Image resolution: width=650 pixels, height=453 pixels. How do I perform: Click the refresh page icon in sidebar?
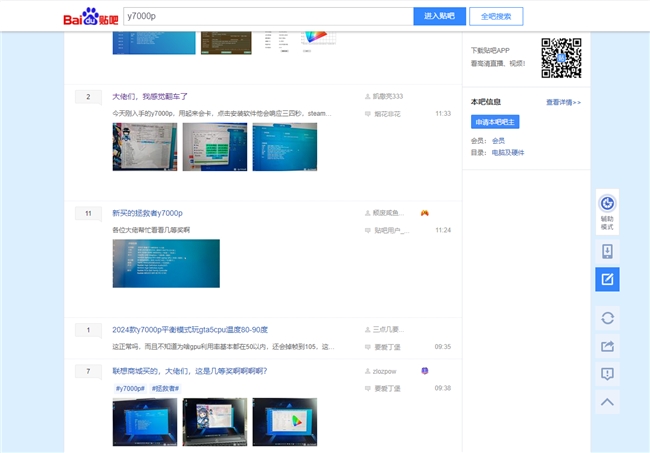point(607,318)
